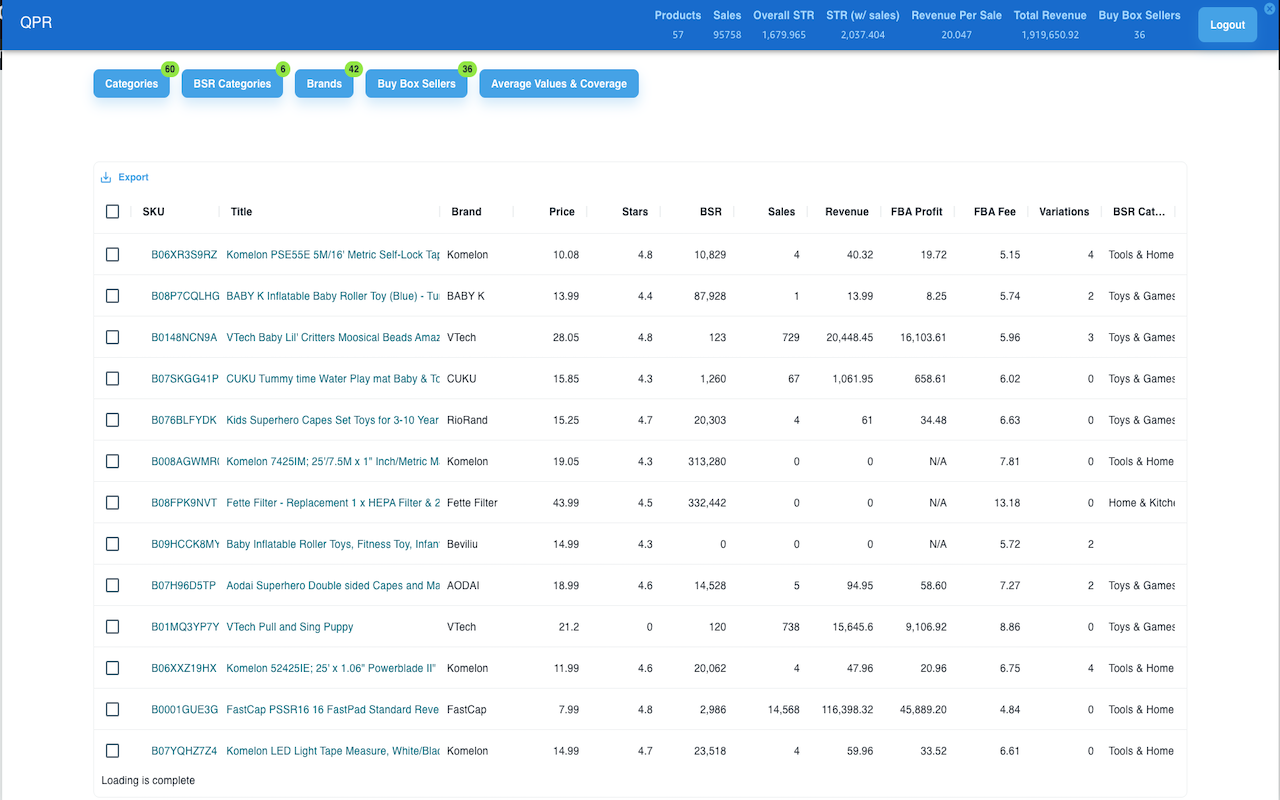Click the Overall STR value 1,679.965
Image resolution: width=1280 pixels, height=800 pixels.
784,35
